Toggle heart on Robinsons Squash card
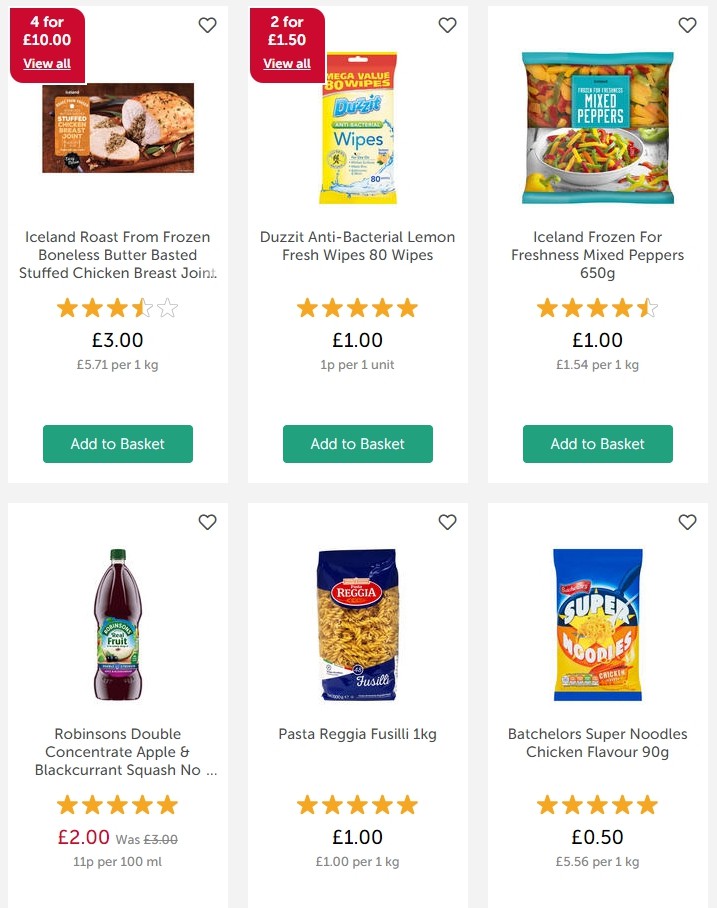This screenshot has height=908, width=717. (207, 522)
